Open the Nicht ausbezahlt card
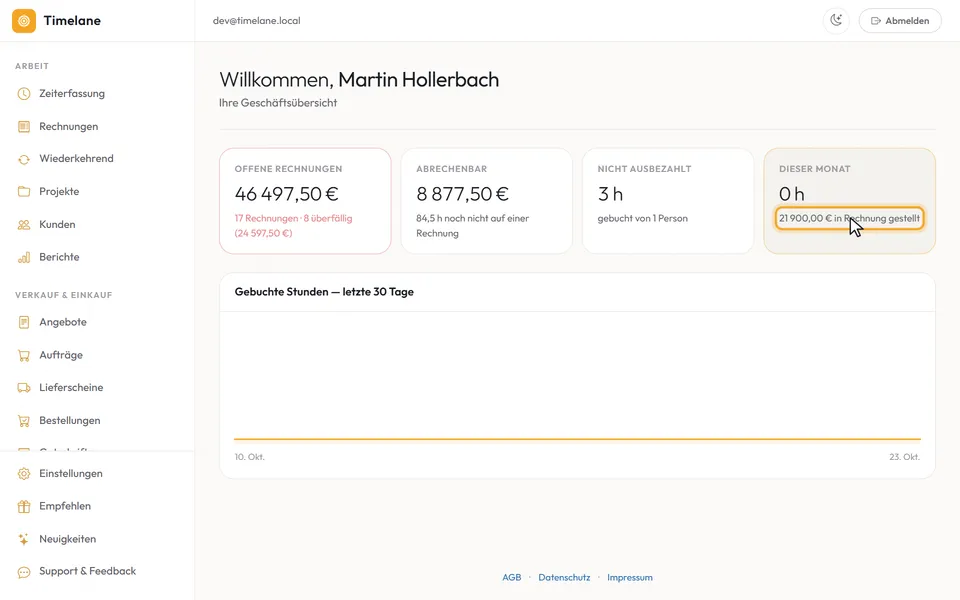The width and height of the screenshot is (960, 600). [x=668, y=201]
